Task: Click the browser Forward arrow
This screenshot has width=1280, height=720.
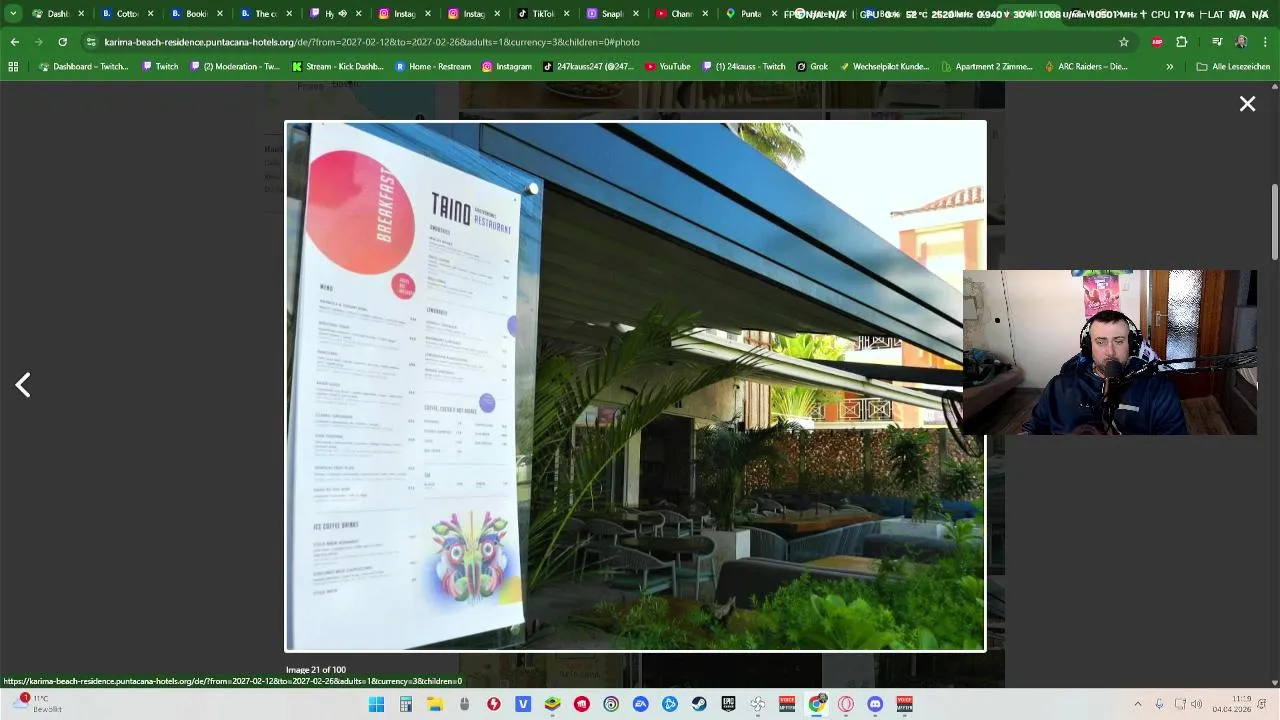Action: (38, 42)
